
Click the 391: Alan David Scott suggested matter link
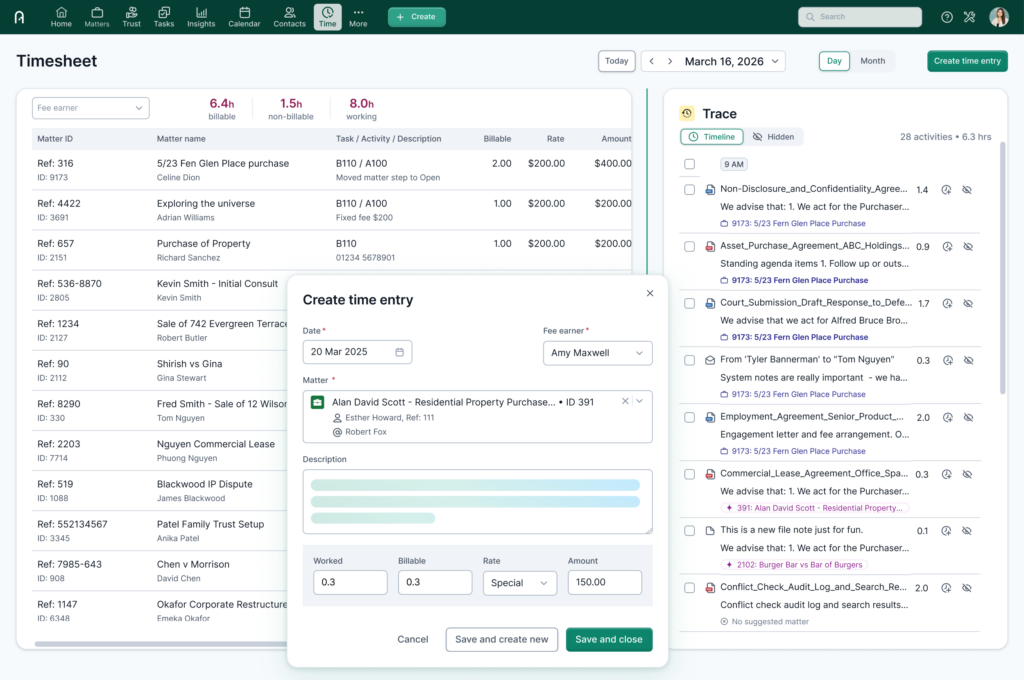pos(815,508)
